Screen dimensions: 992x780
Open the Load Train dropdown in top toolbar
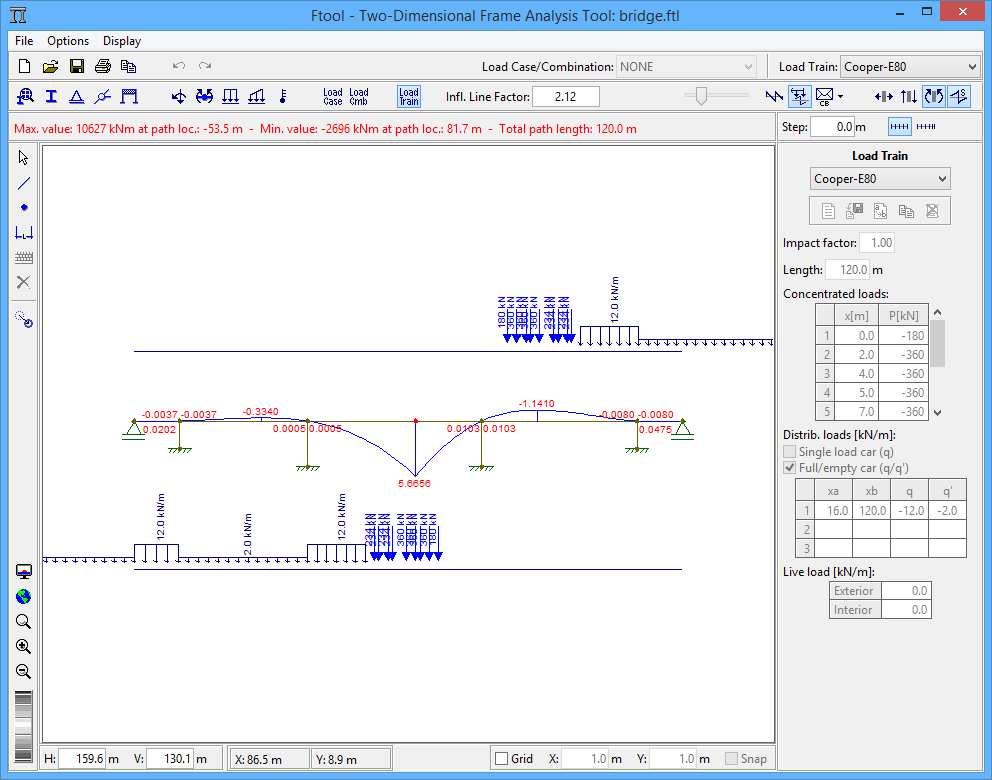pyautogui.click(x=909, y=67)
